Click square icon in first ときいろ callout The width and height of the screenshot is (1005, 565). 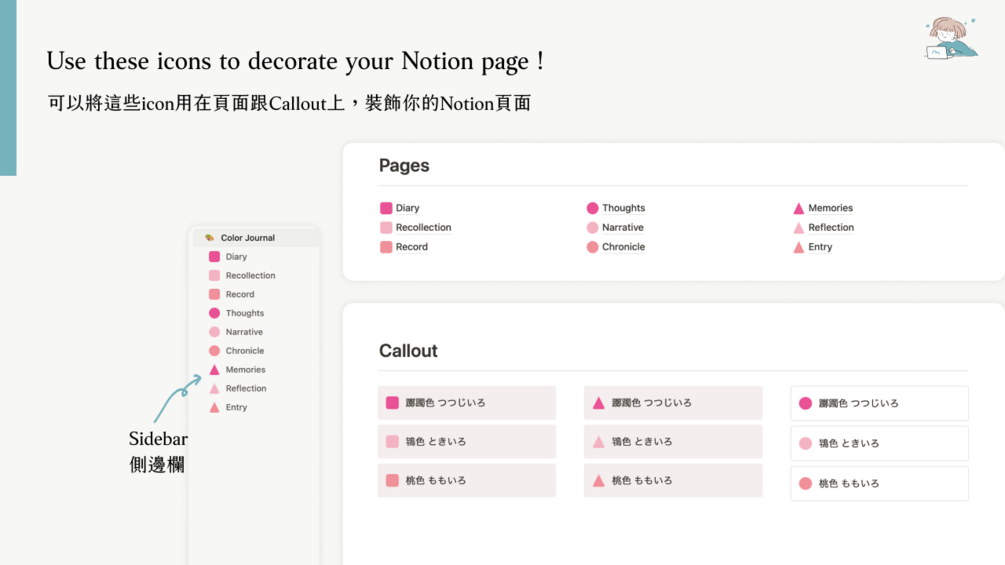(392, 441)
